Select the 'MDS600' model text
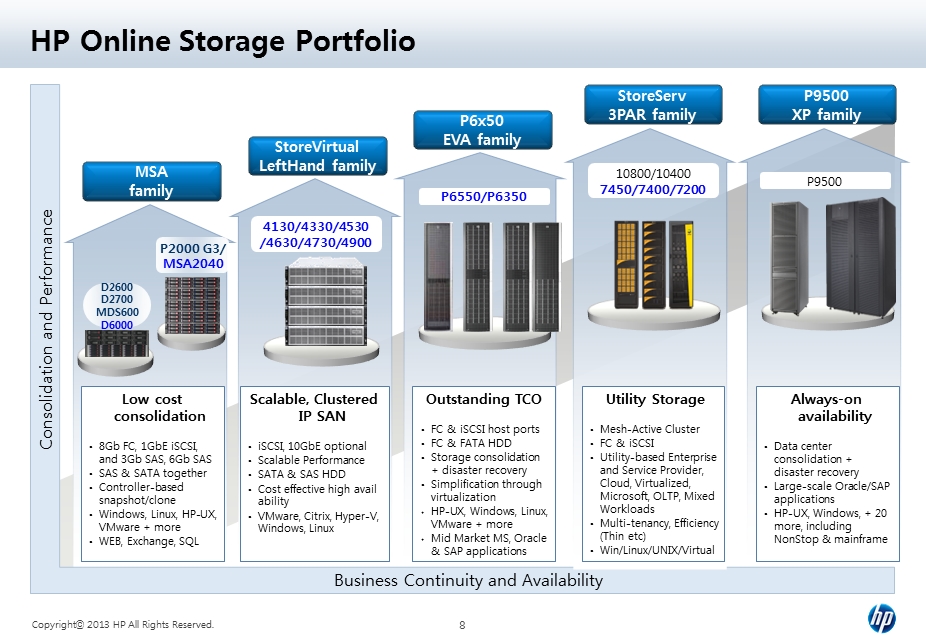This screenshot has height=638, width=926. [x=118, y=312]
